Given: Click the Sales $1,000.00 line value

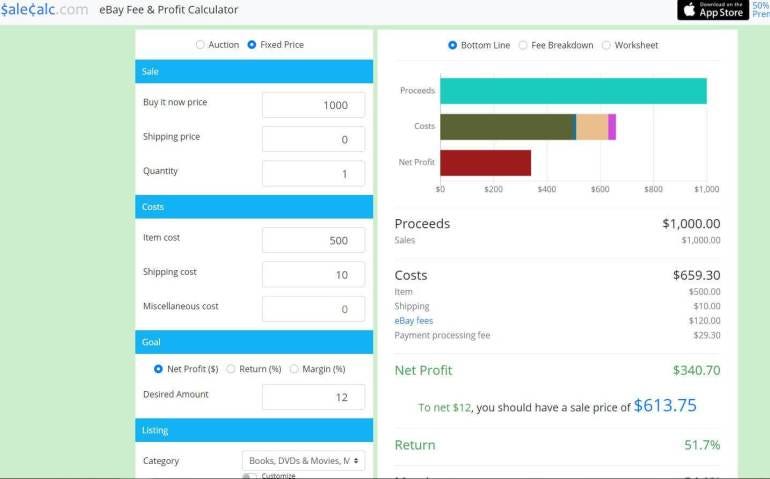Looking at the screenshot, I should coord(701,240).
